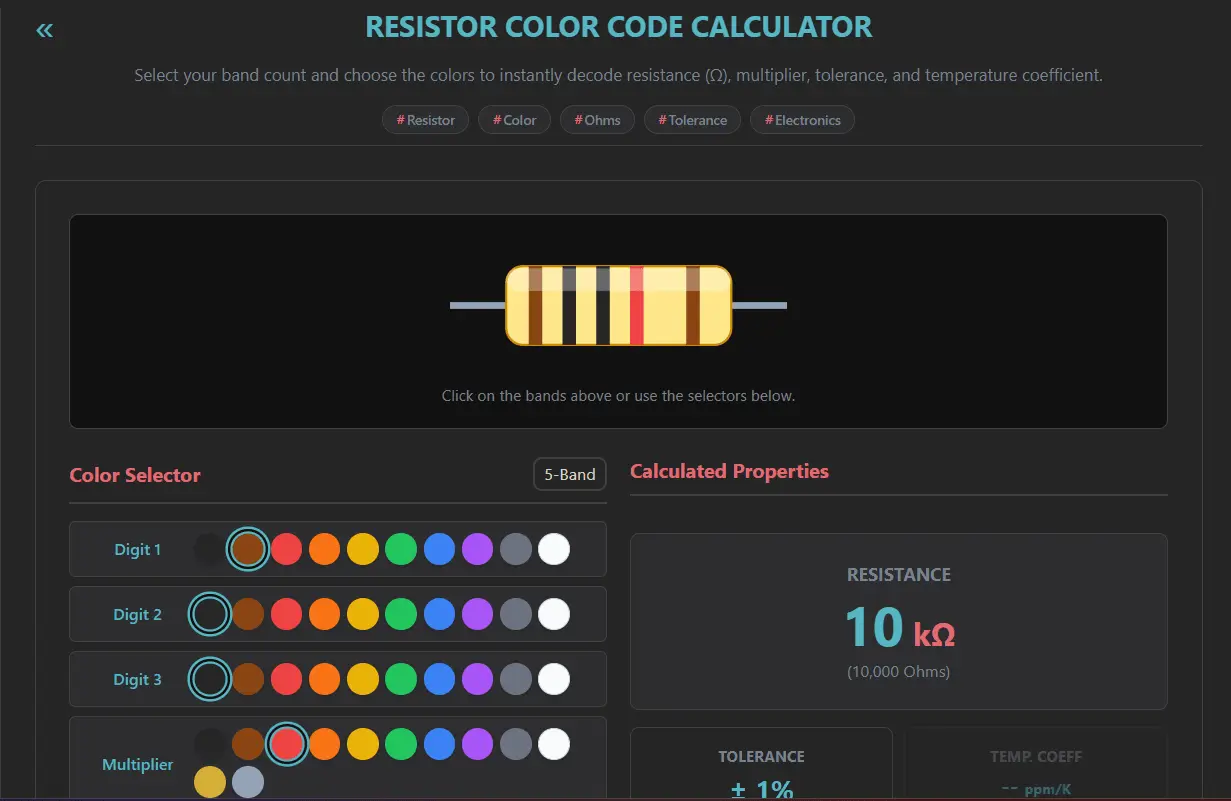Select brown for Digit 2
The width and height of the screenshot is (1231, 801).
click(x=248, y=614)
